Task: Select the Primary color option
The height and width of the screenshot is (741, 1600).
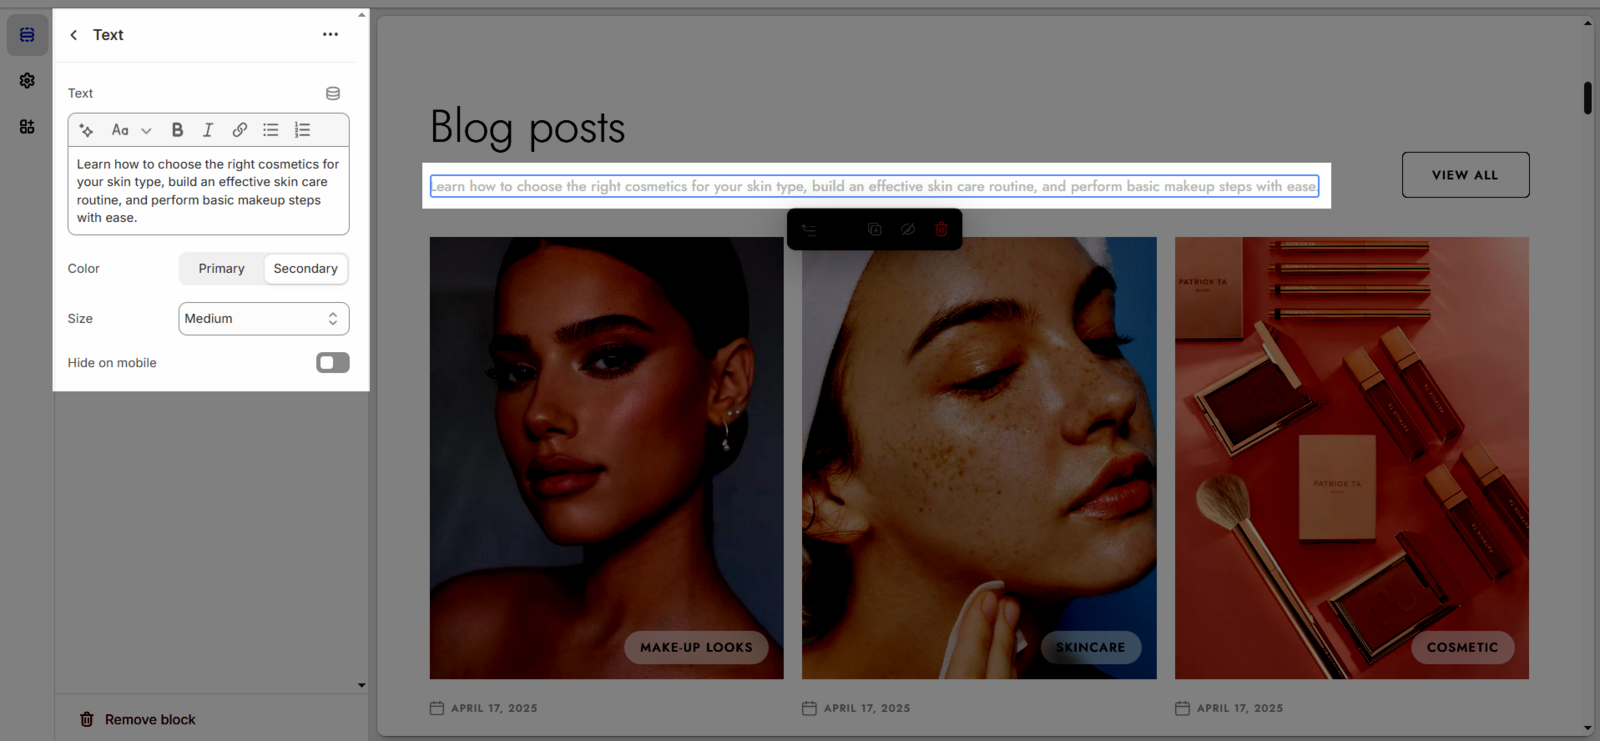Action: point(221,268)
